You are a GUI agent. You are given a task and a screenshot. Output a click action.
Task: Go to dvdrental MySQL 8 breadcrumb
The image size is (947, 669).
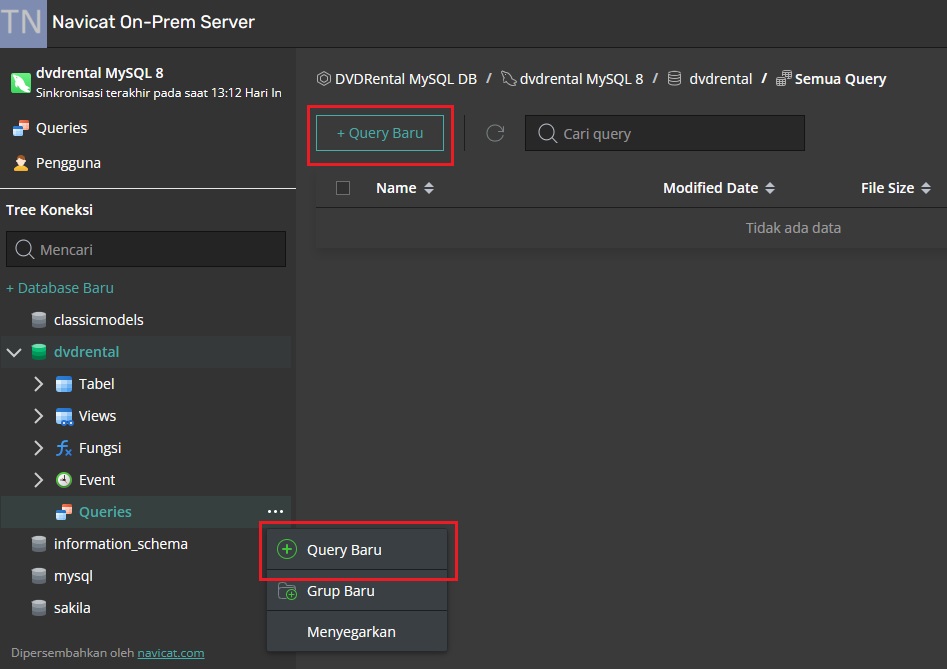(581, 79)
